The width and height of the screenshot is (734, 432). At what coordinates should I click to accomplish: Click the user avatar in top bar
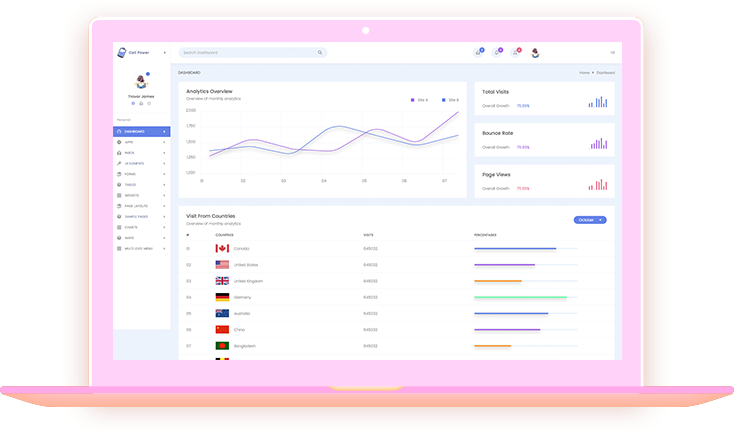(x=535, y=53)
